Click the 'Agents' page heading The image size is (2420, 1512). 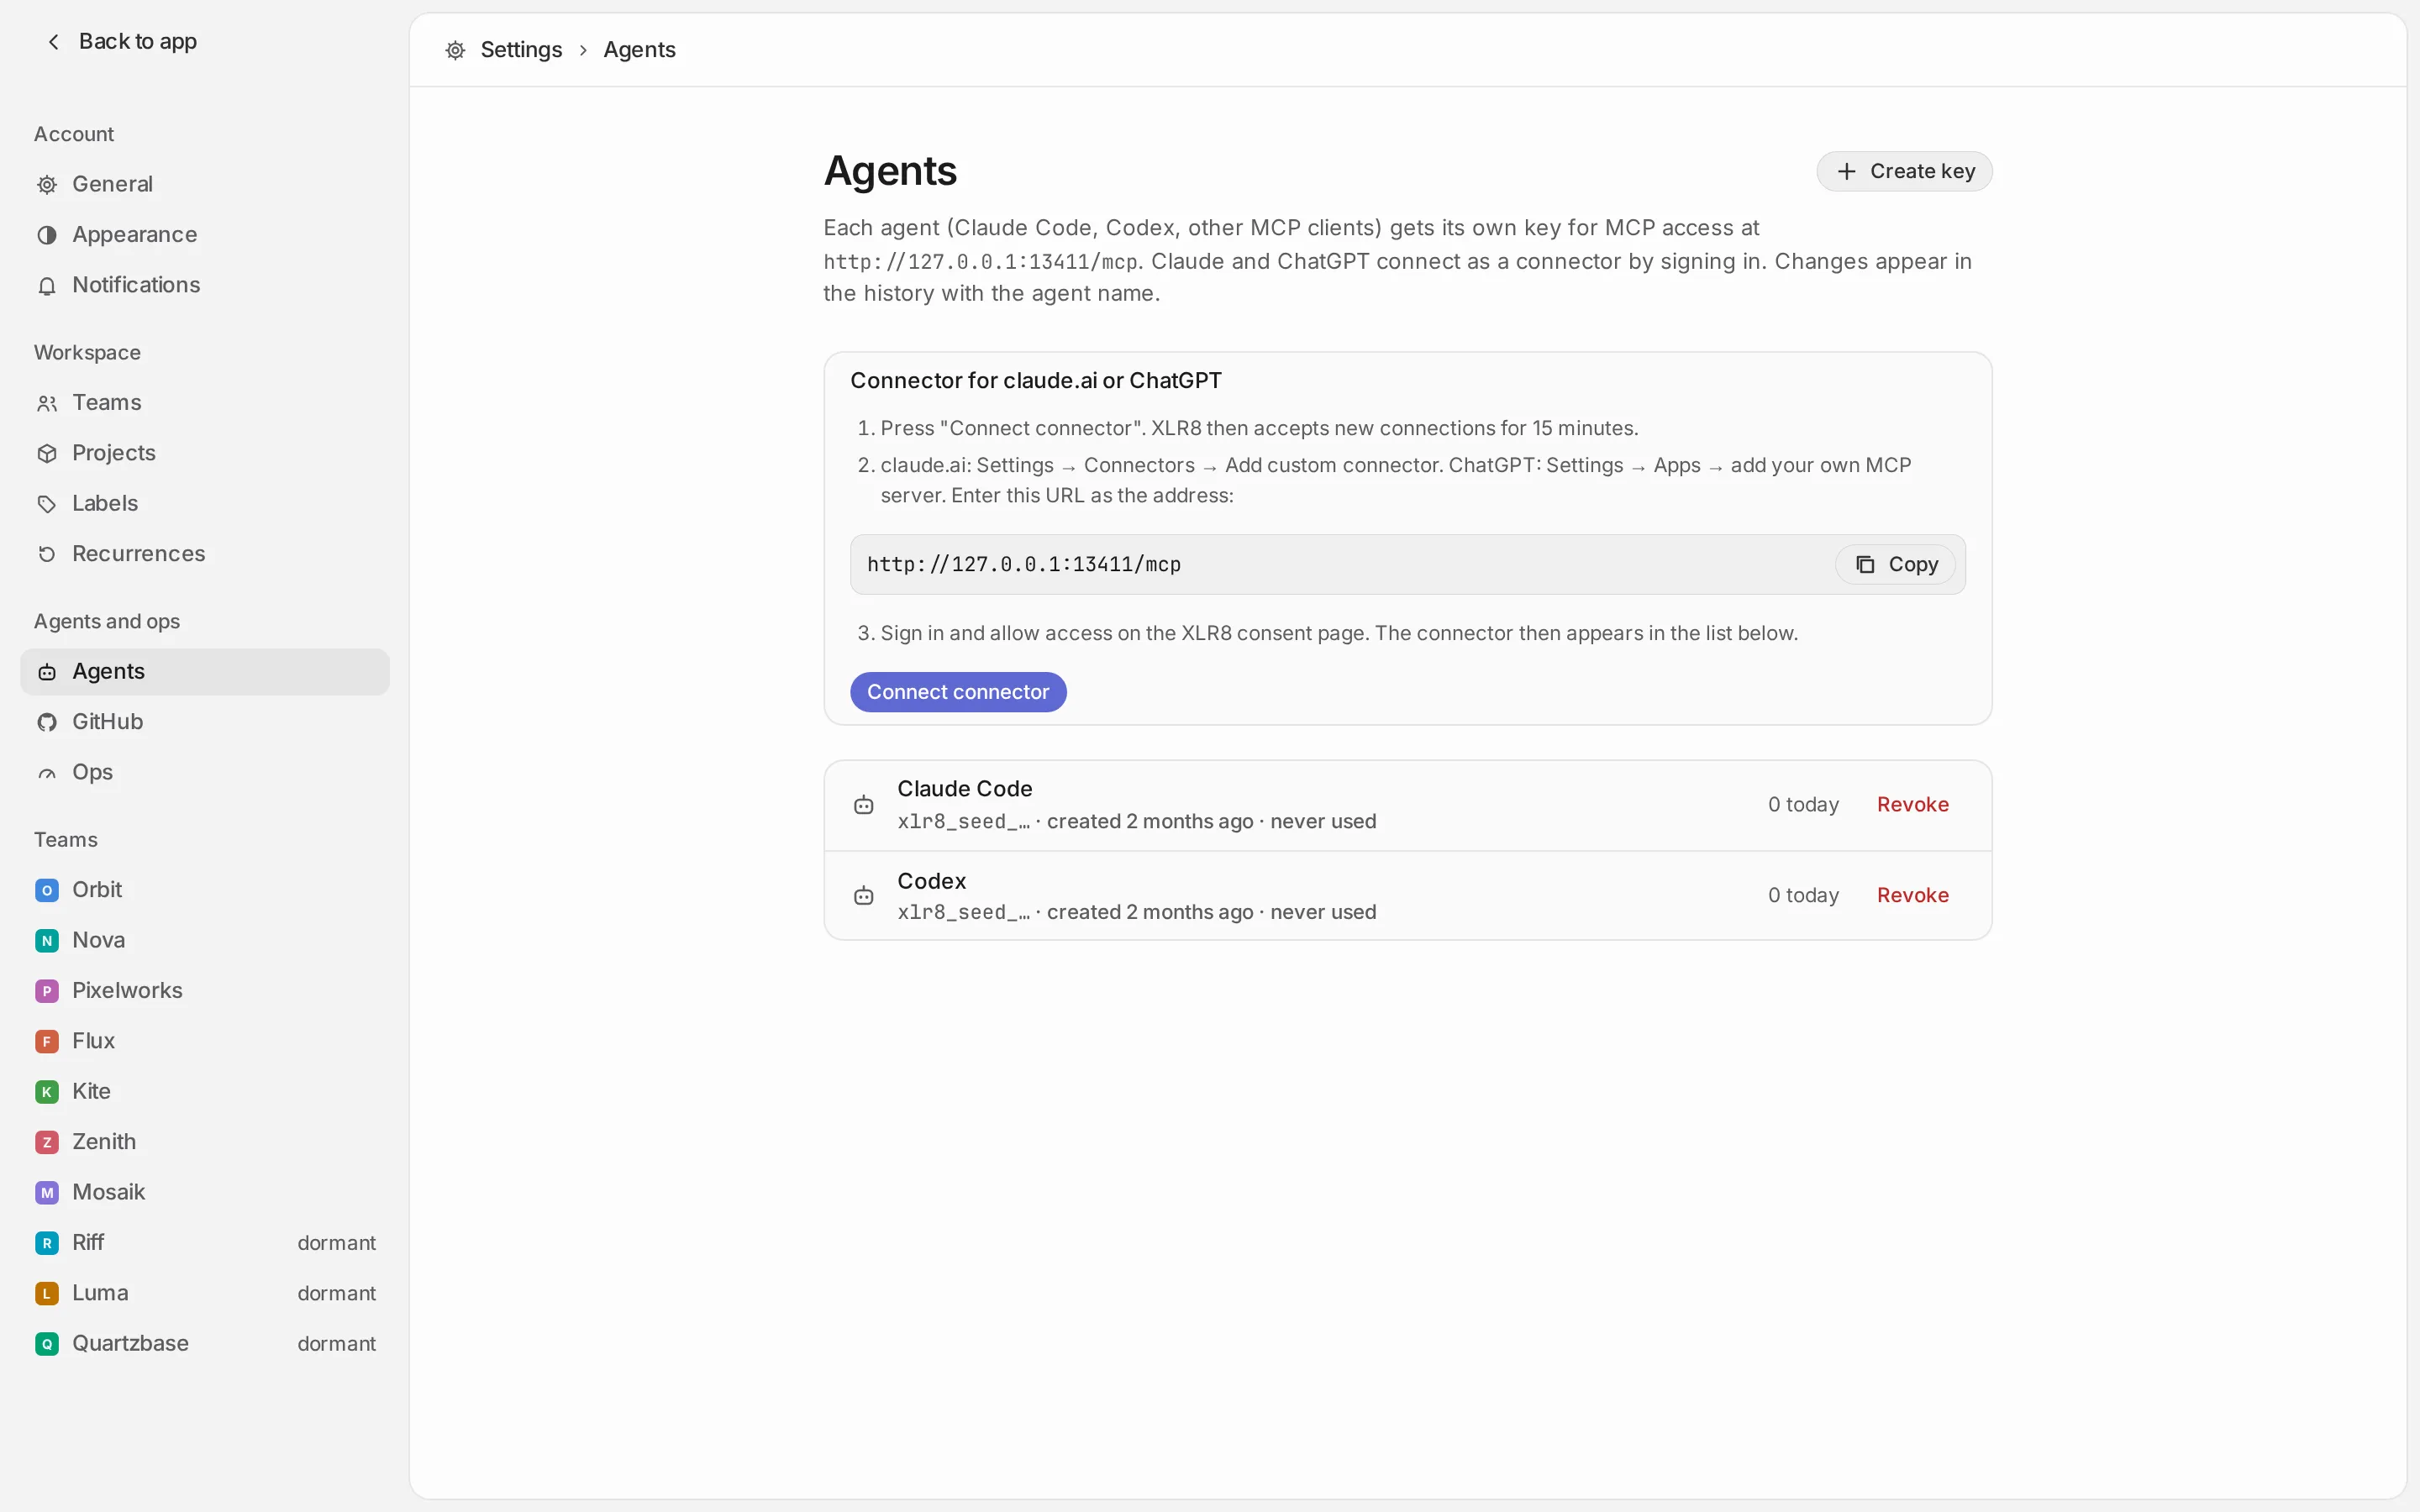tap(890, 171)
